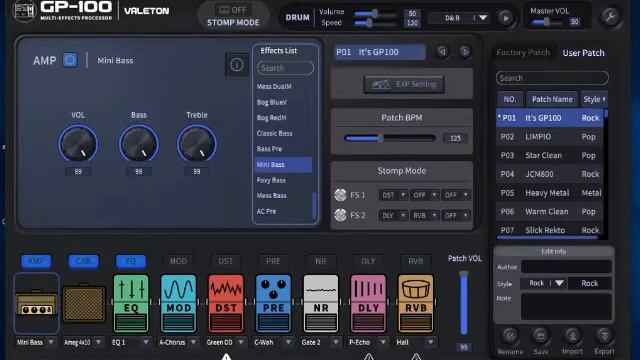Image resolution: width=640 pixels, height=360 pixels.
Task: Click the FS 2 footswitch icon
Action: [x=340, y=215]
